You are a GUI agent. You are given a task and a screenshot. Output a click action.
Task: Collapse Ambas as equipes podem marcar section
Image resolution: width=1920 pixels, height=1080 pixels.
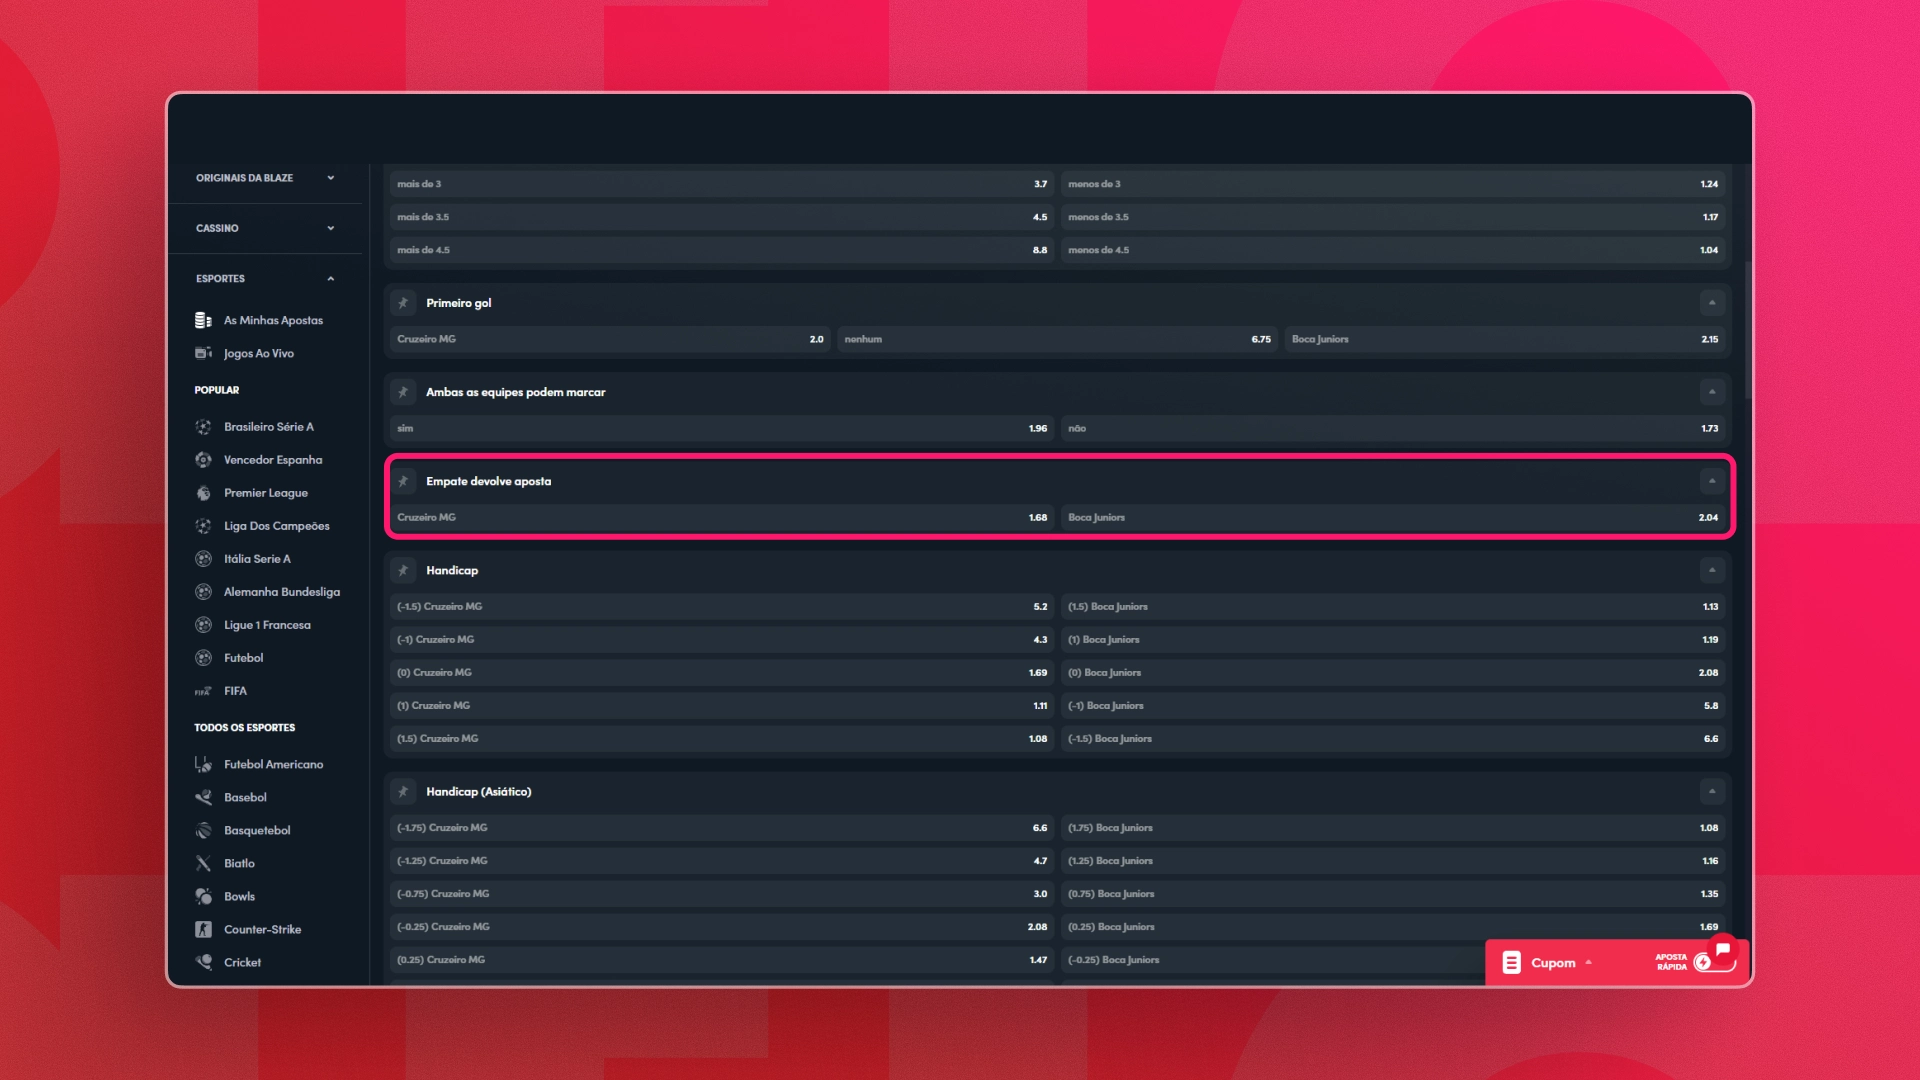click(x=1711, y=392)
